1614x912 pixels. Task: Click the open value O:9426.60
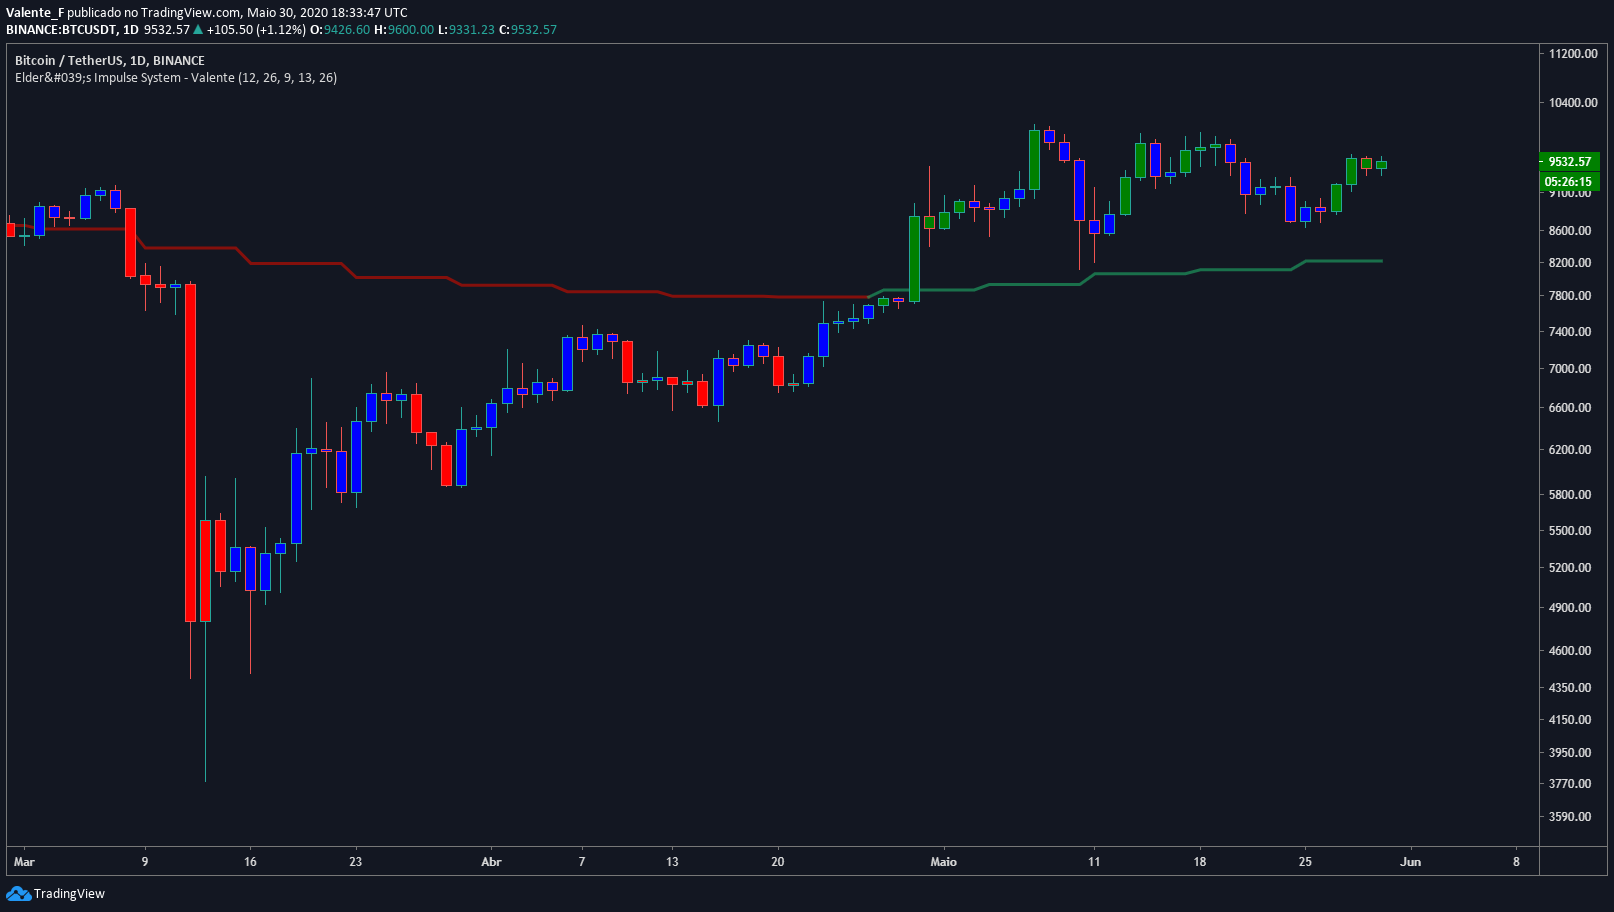[340, 30]
